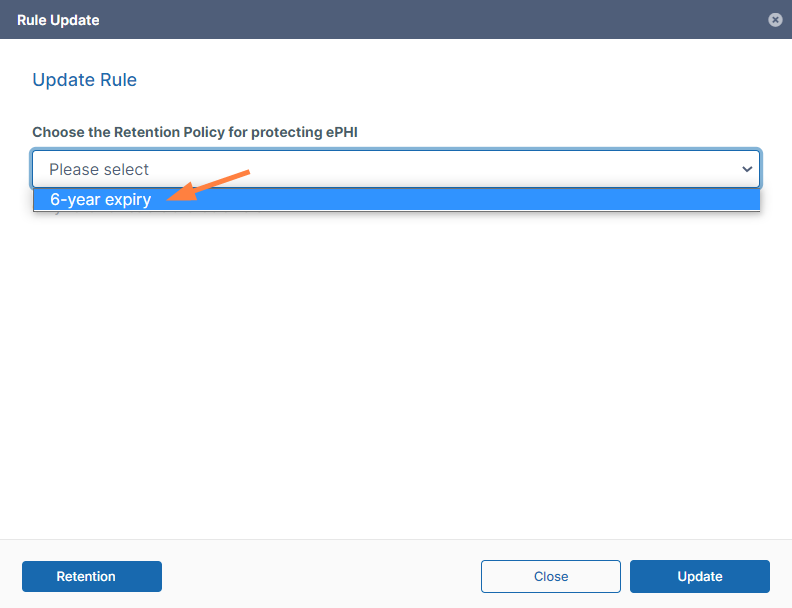792x608 pixels.
Task: Choose the 6-year expiry option
Action: [101, 200]
